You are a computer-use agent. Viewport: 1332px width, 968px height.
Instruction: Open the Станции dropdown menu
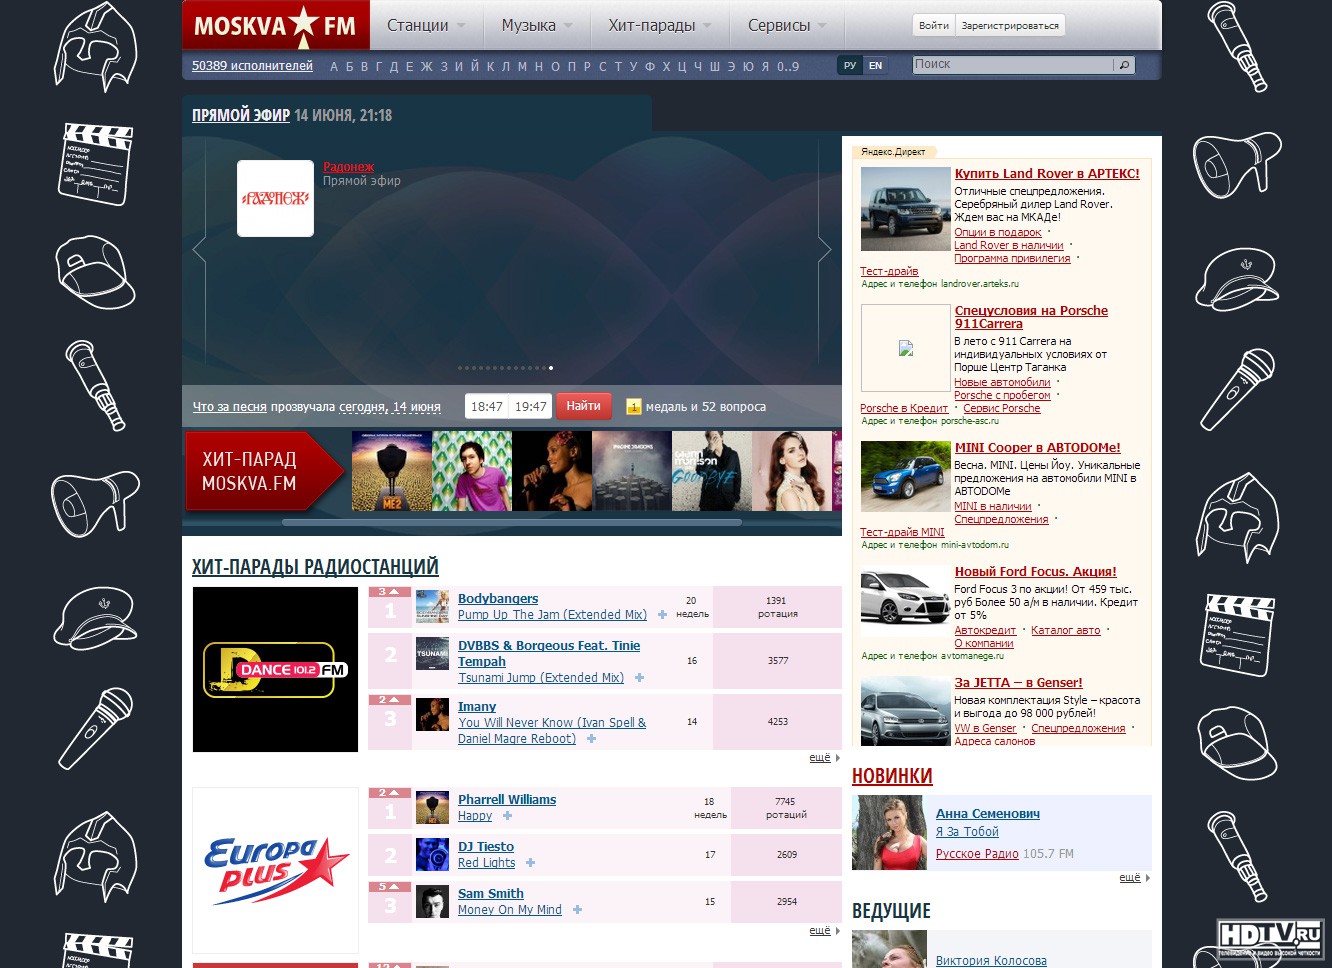click(x=426, y=25)
